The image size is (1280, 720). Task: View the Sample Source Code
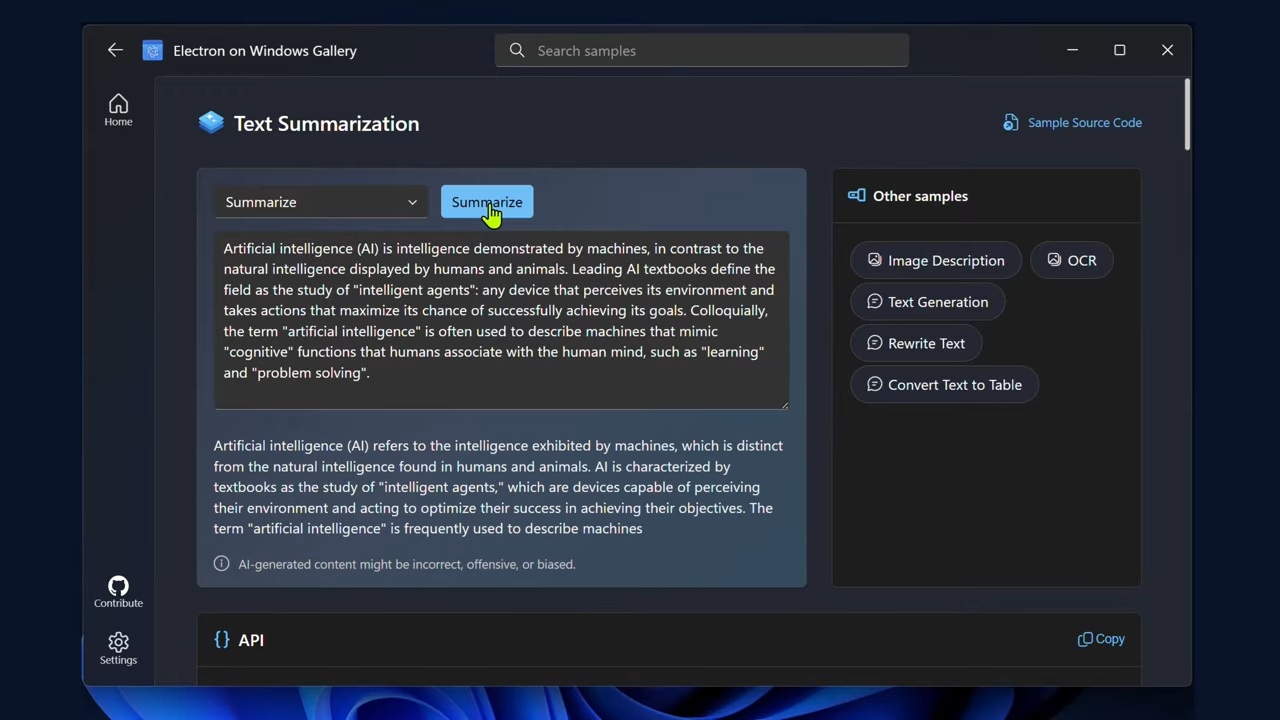(x=1072, y=122)
